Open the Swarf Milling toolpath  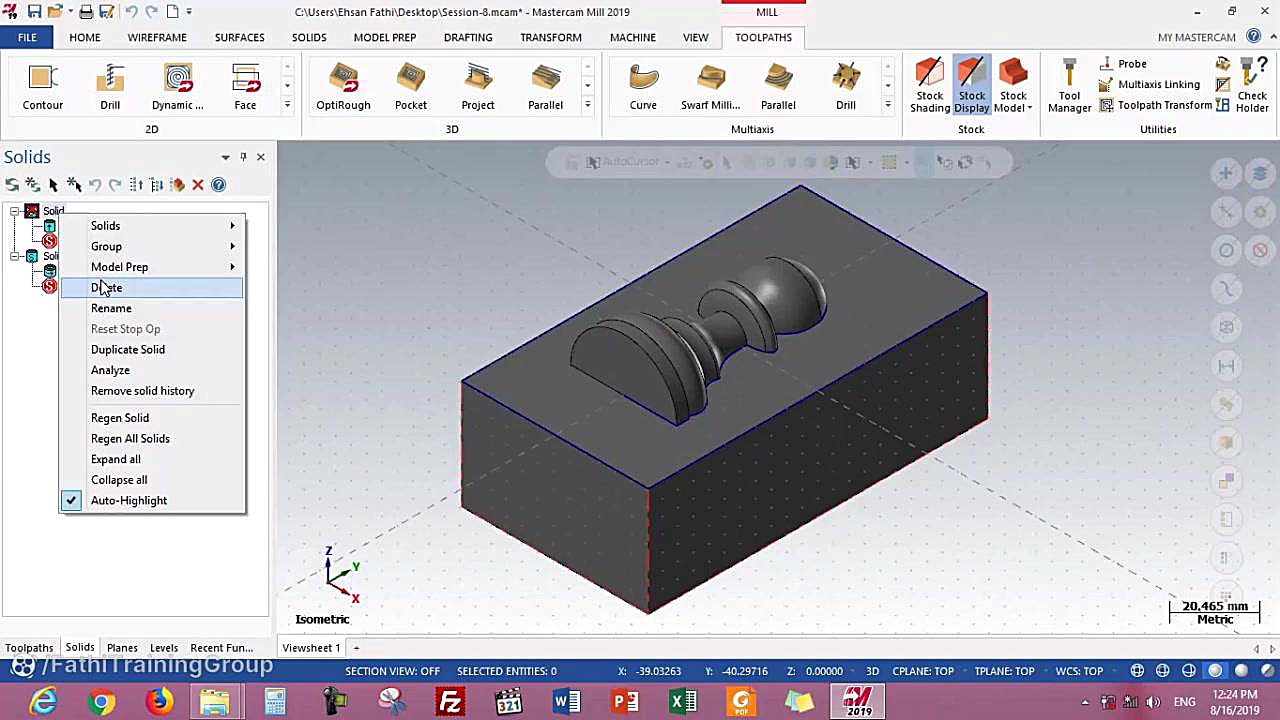711,87
